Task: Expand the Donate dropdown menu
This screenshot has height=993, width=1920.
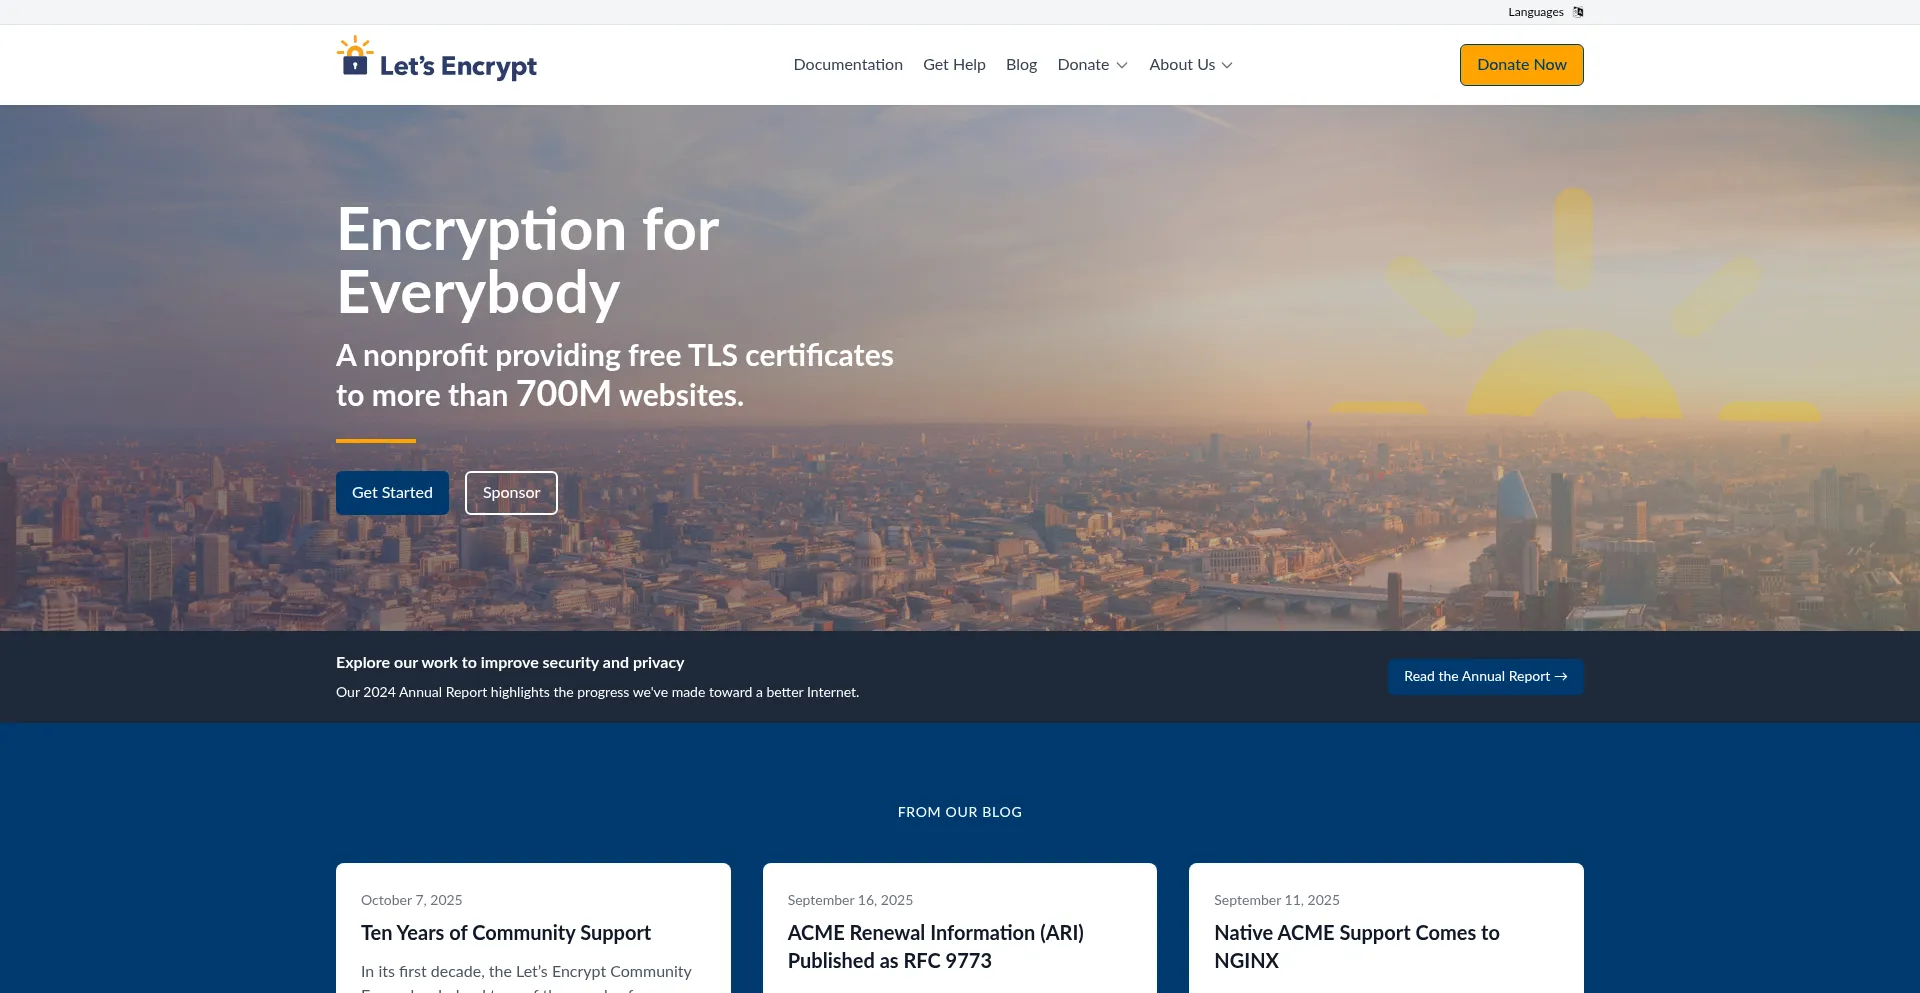Action: pyautogui.click(x=1092, y=65)
